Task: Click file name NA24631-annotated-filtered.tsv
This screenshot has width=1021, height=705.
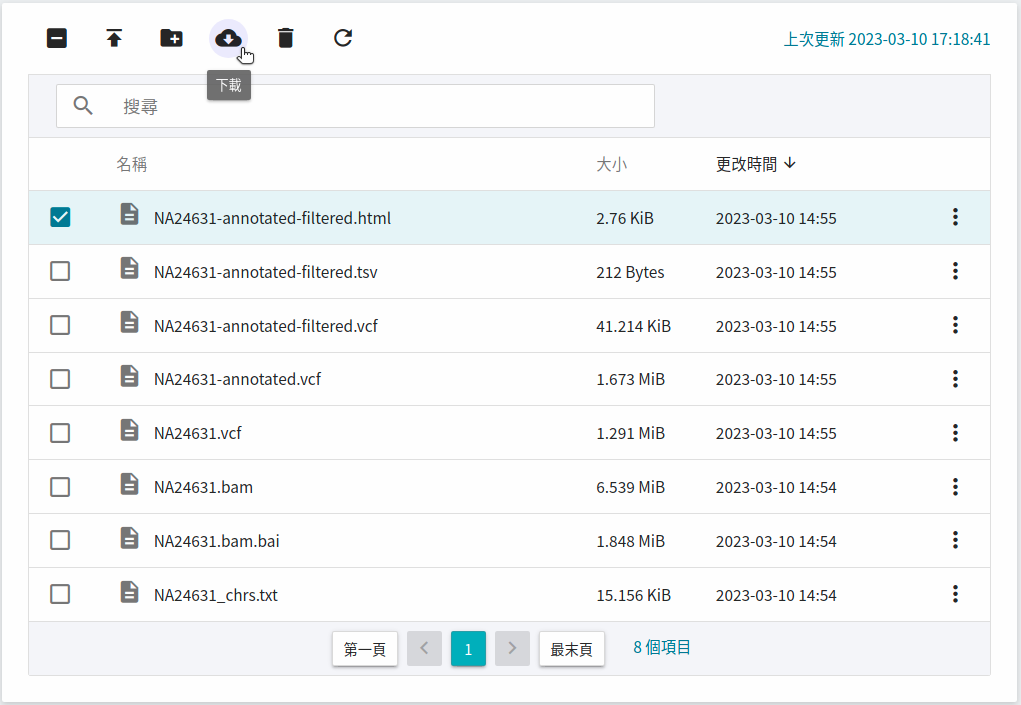Action: pyautogui.click(x=266, y=272)
